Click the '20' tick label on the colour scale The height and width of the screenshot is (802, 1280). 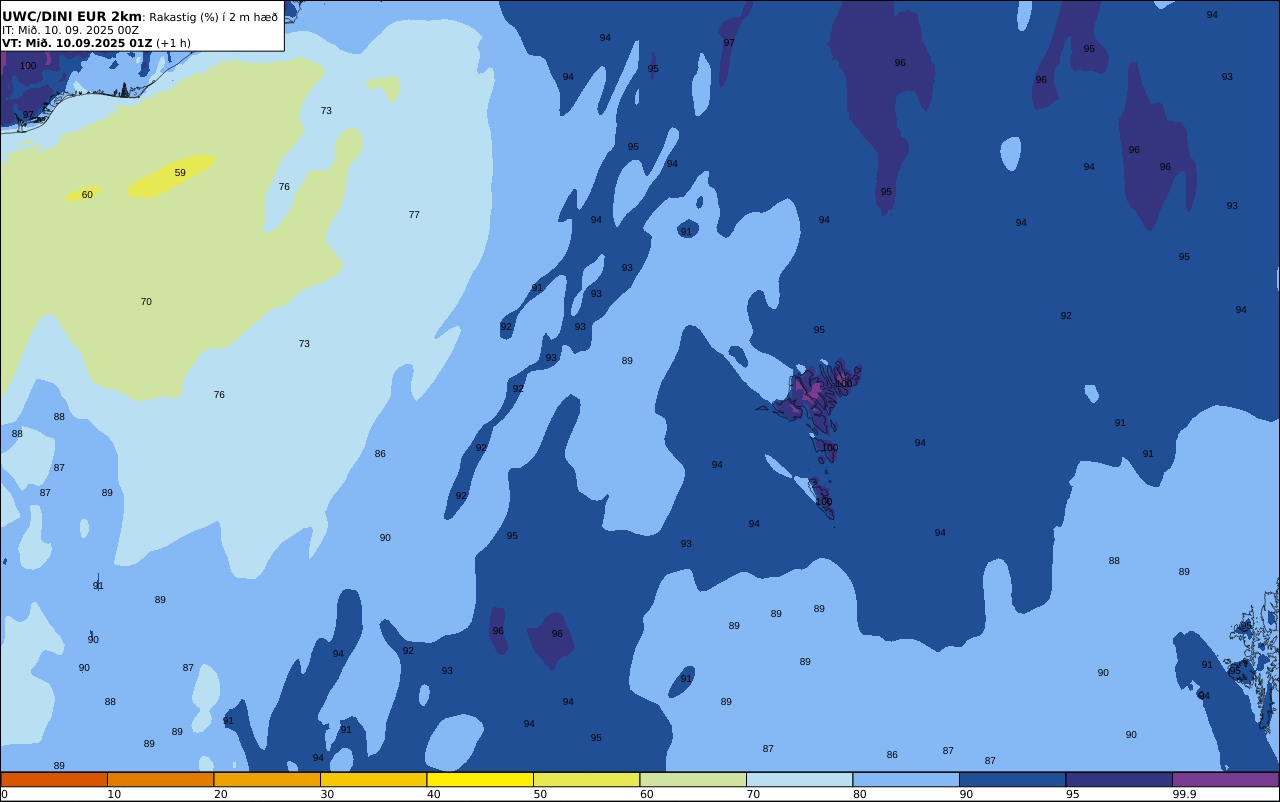coord(221,794)
